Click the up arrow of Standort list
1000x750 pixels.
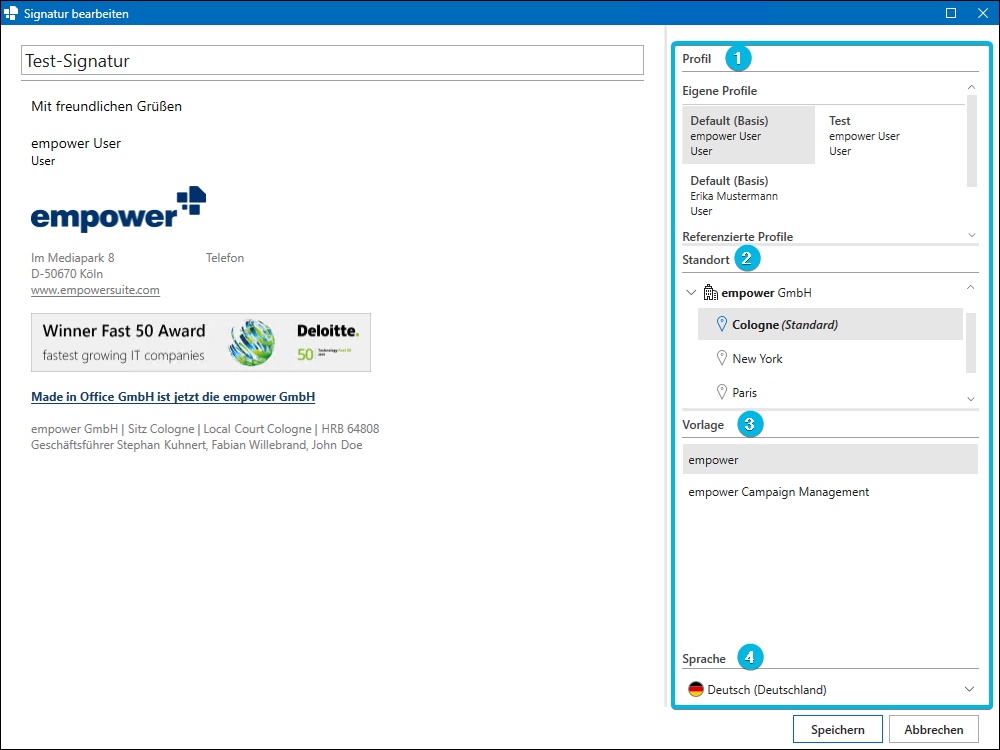(x=971, y=288)
